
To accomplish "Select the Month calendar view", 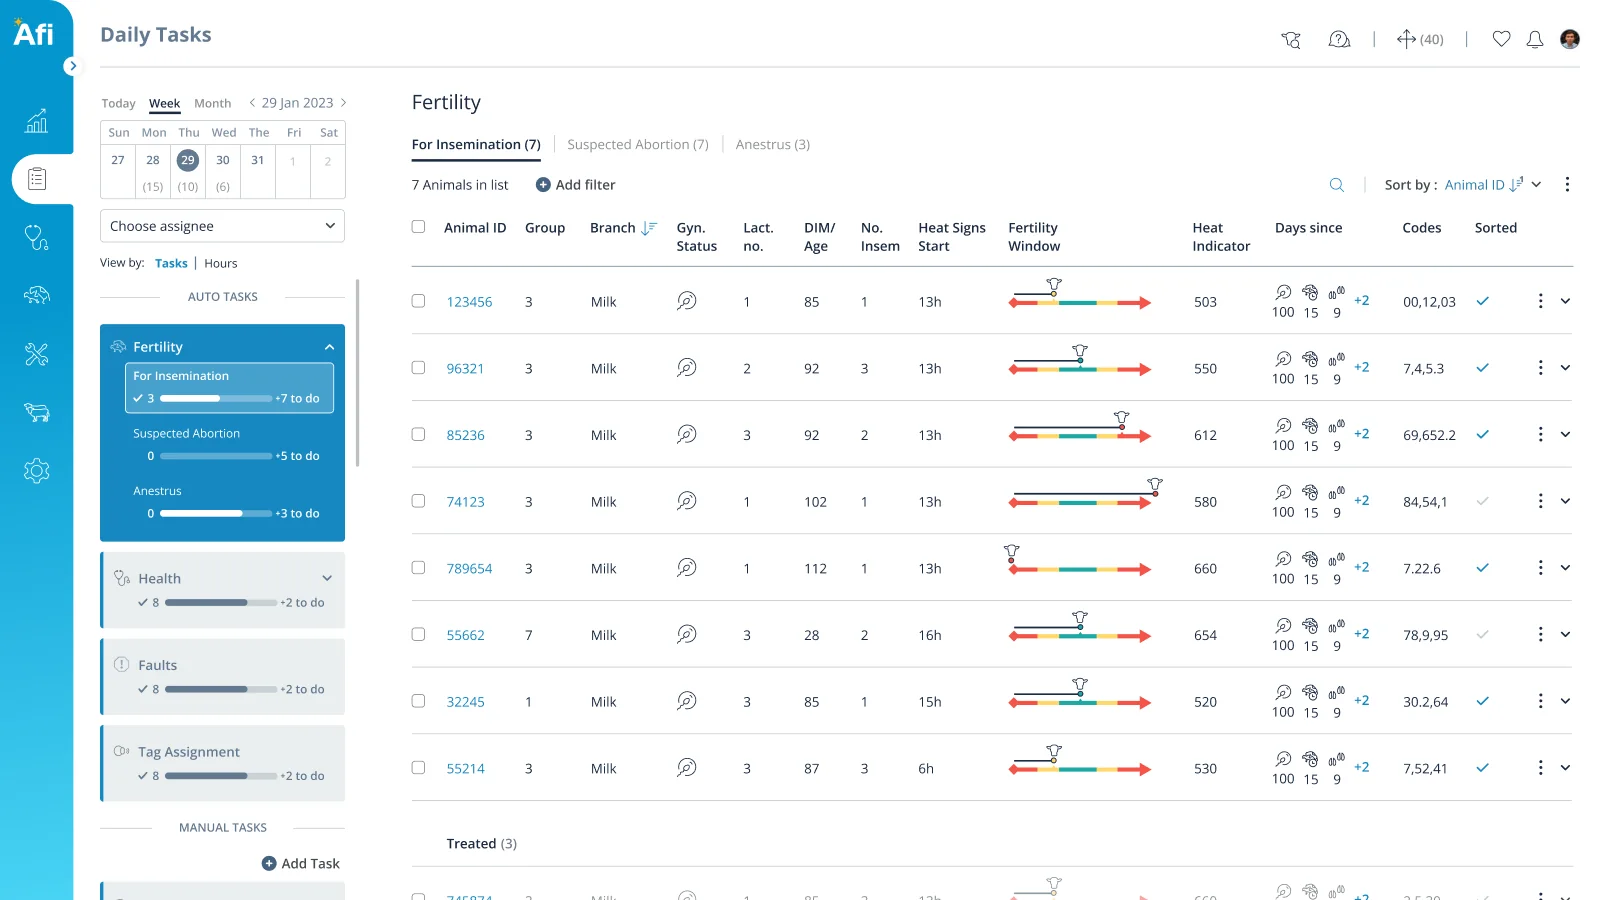I will pos(212,103).
